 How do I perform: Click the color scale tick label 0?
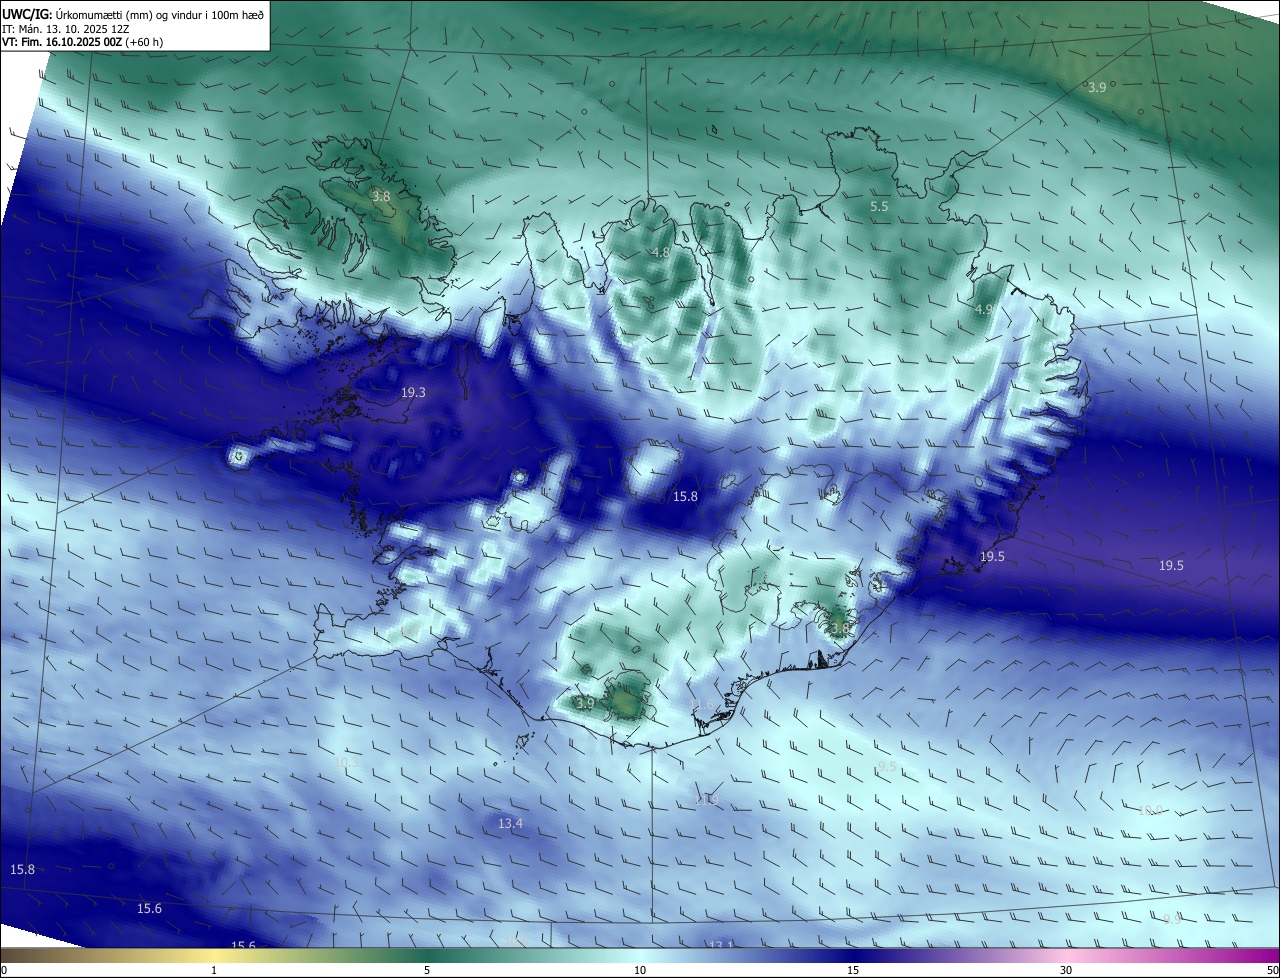pyautogui.click(x=4, y=970)
